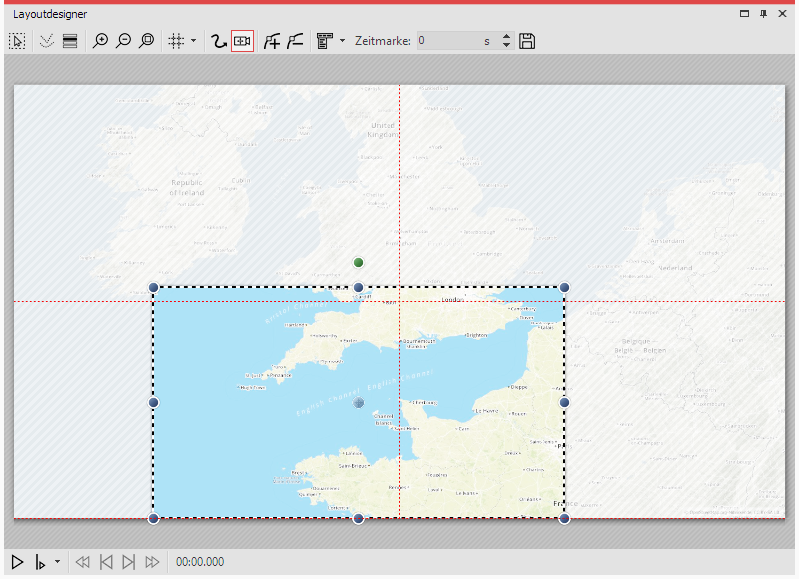
Task: Expand the alignment tool dropdown arrow
Action: click(342, 41)
